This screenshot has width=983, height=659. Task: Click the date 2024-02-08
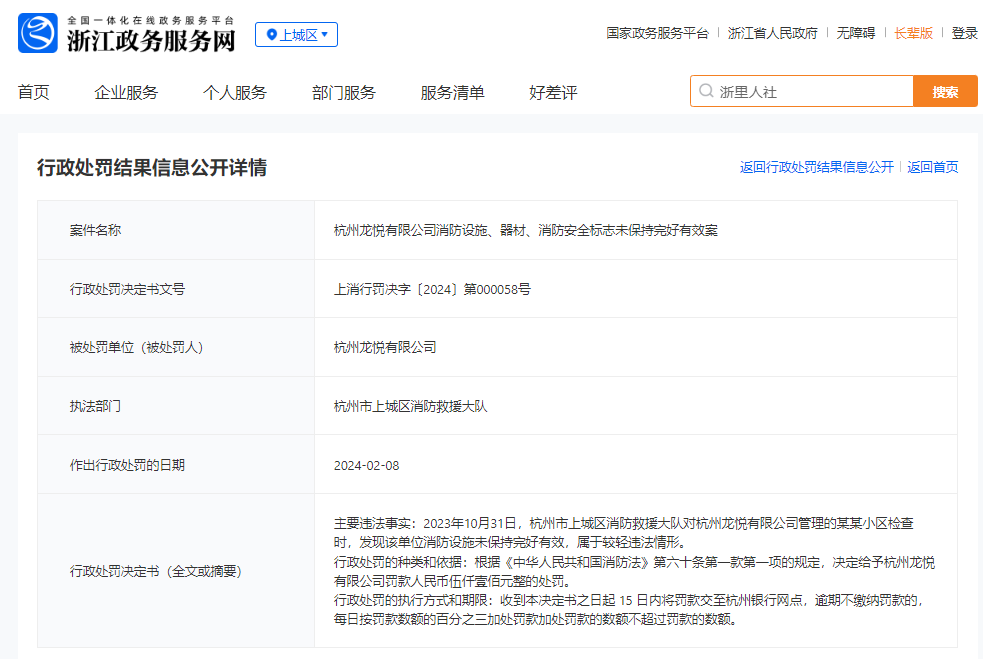point(366,465)
